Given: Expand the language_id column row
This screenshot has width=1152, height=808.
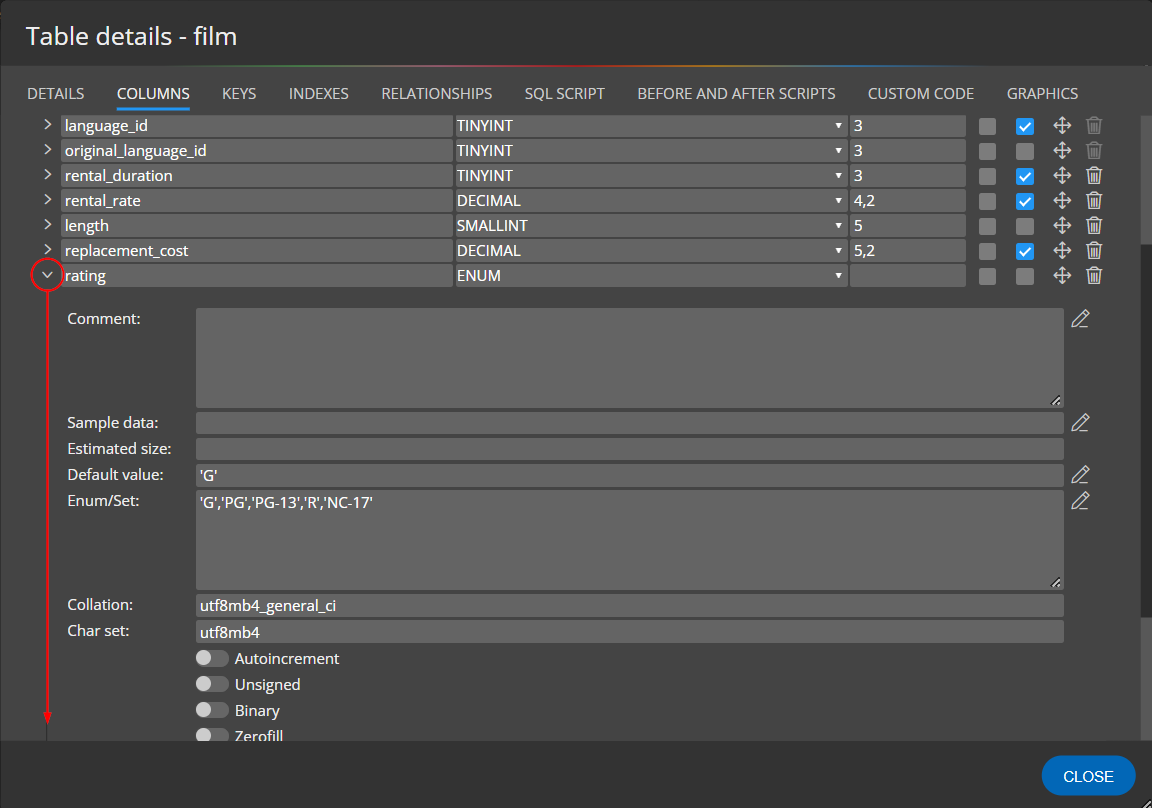Looking at the screenshot, I should (47, 126).
